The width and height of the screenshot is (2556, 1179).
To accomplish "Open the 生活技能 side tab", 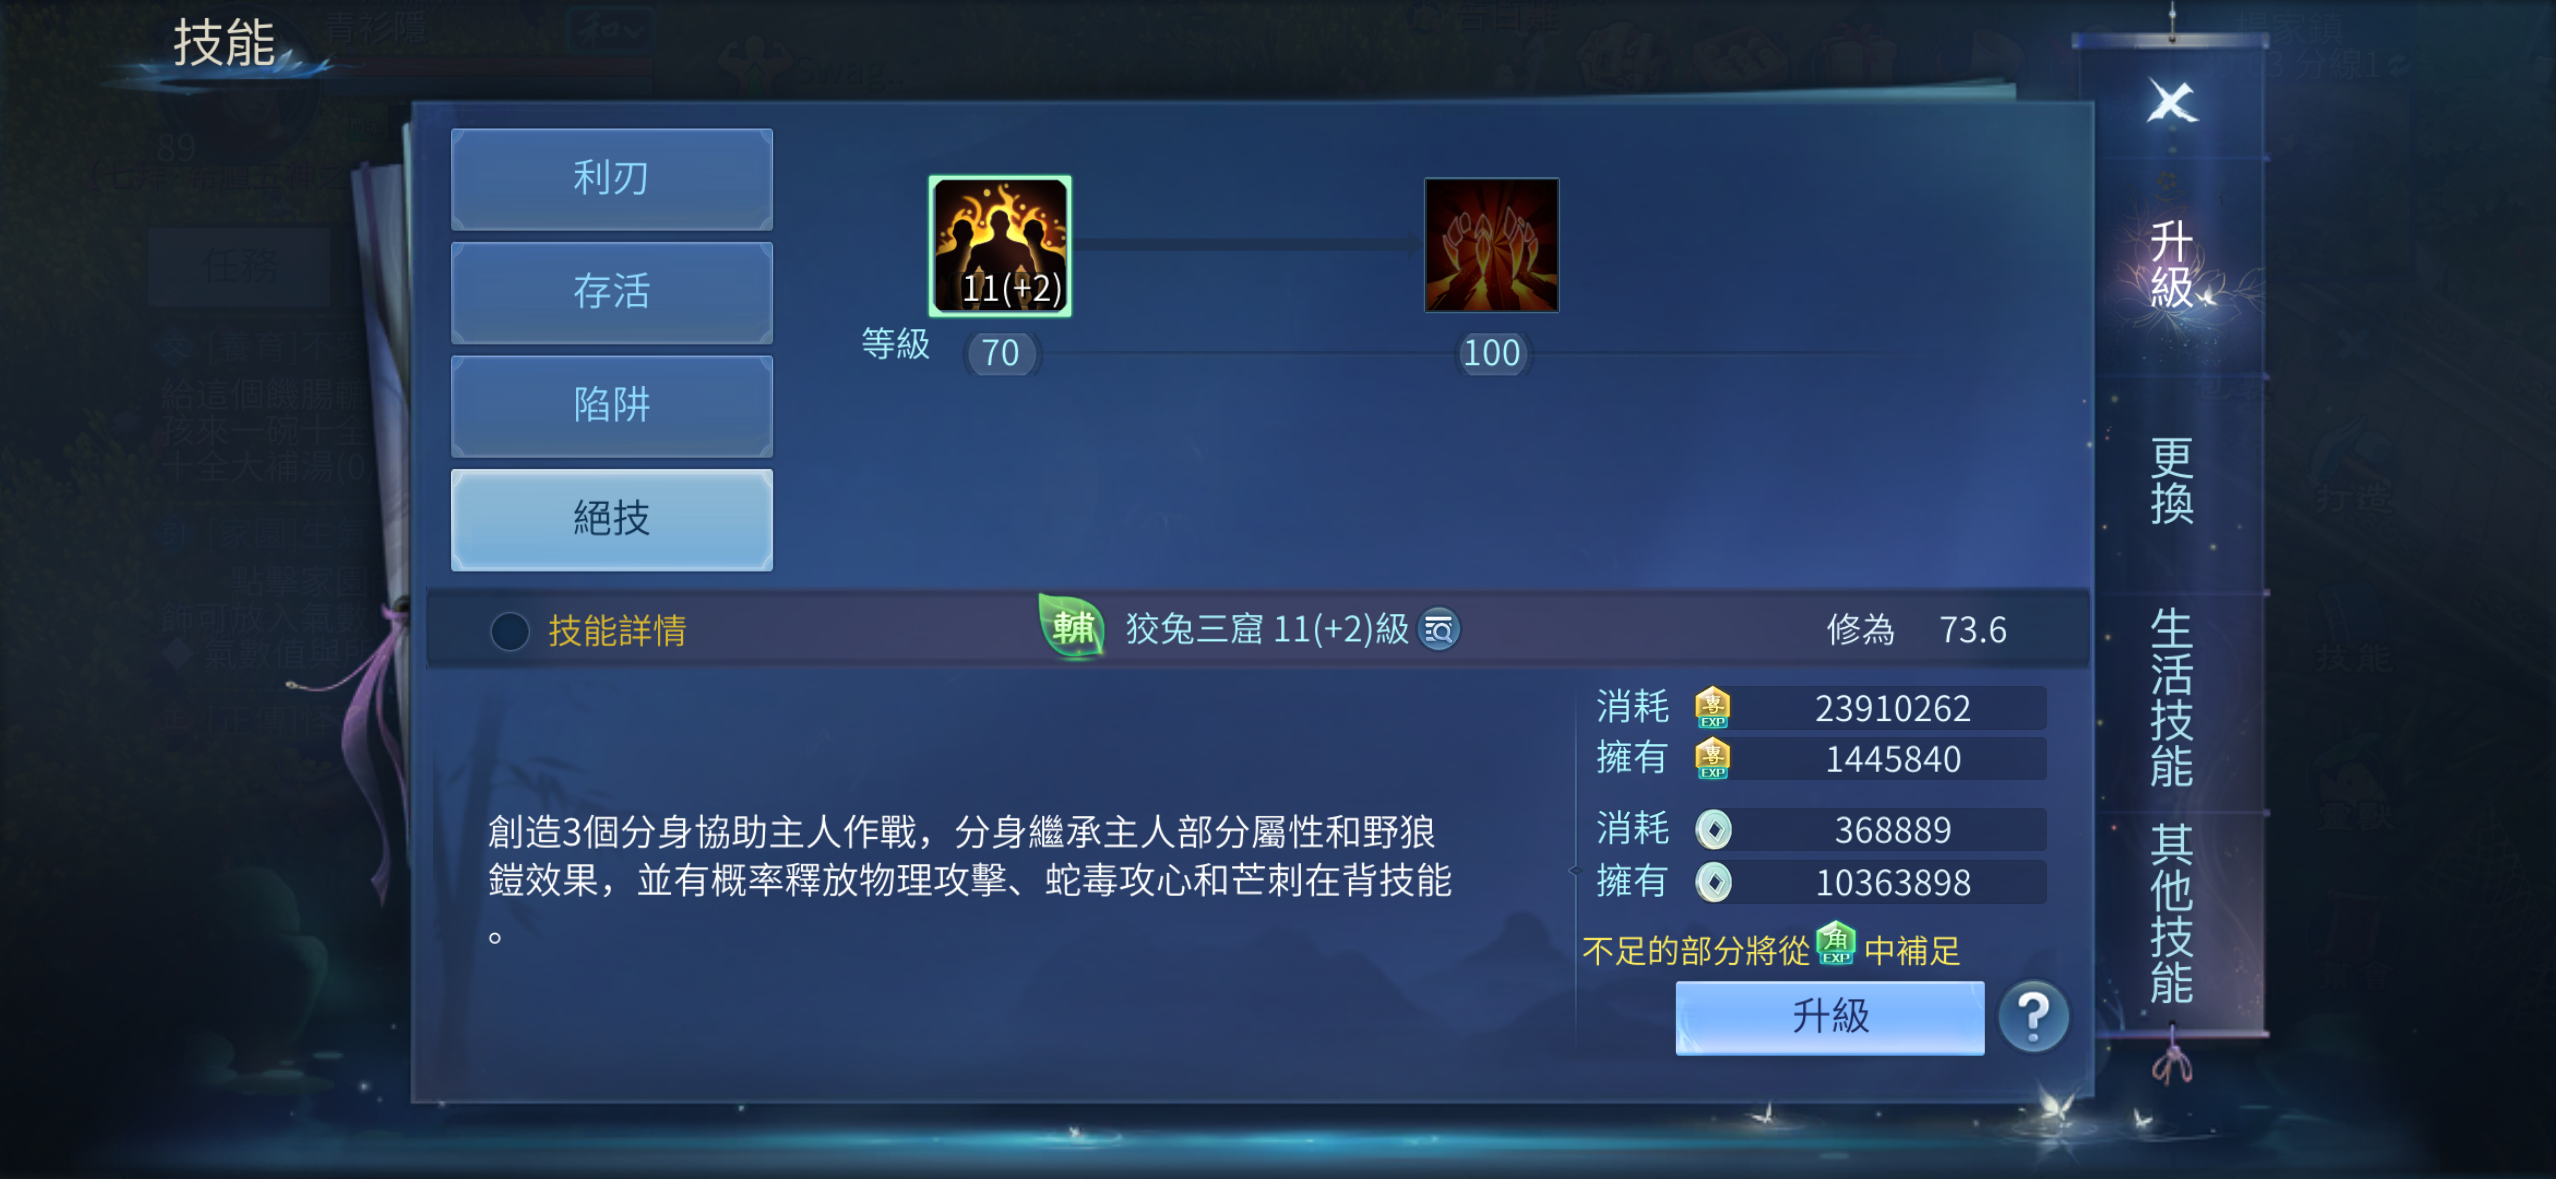I will [x=2171, y=698].
